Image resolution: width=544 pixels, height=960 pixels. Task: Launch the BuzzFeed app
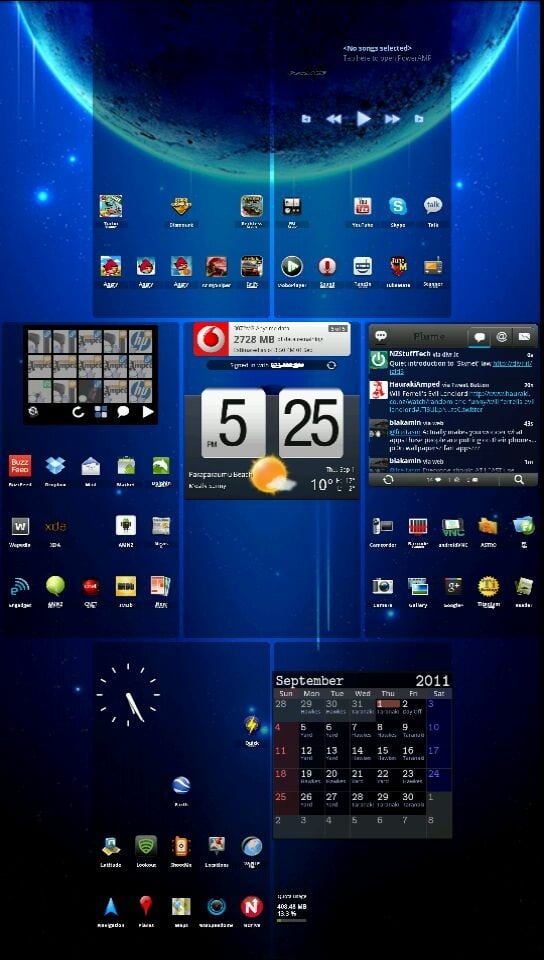tap(20, 466)
